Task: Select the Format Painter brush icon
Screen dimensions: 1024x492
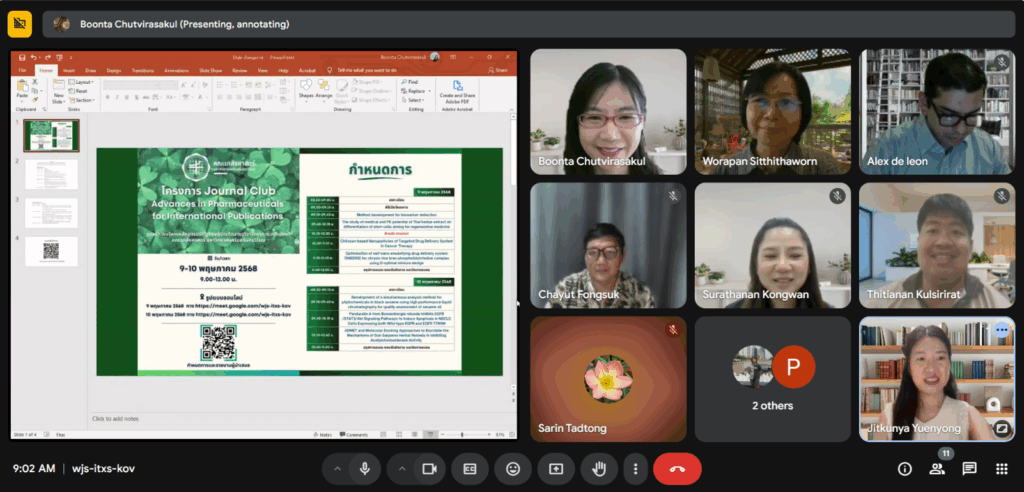Action: 35,100
